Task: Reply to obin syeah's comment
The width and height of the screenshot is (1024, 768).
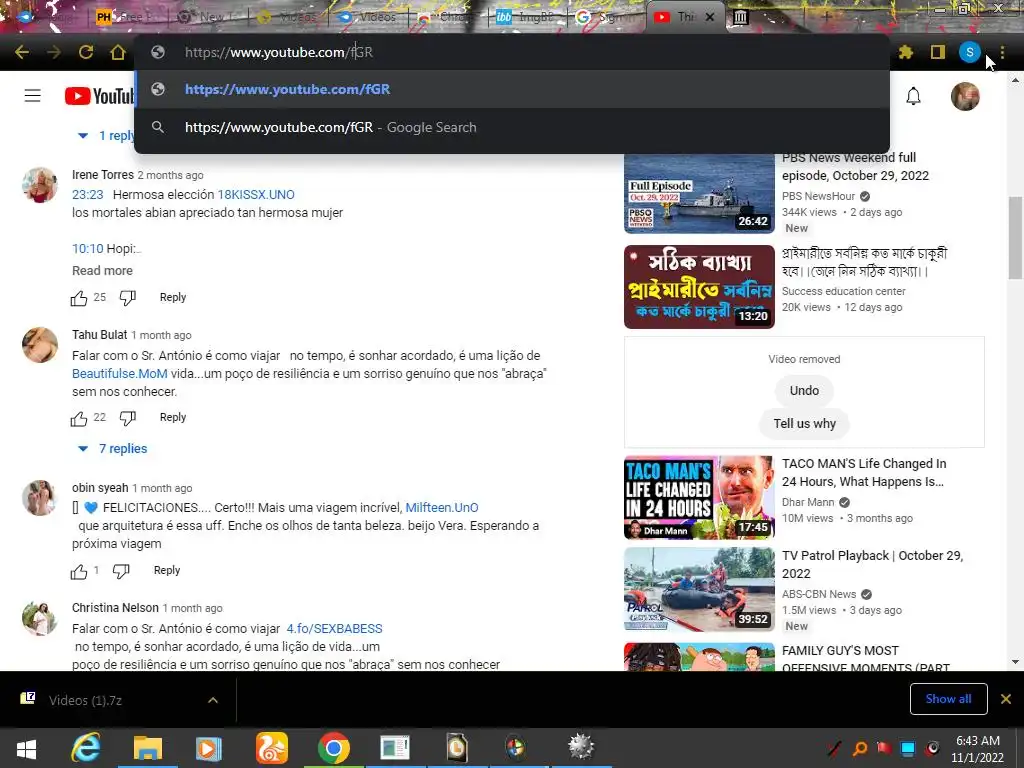Action: tap(167, 570)
